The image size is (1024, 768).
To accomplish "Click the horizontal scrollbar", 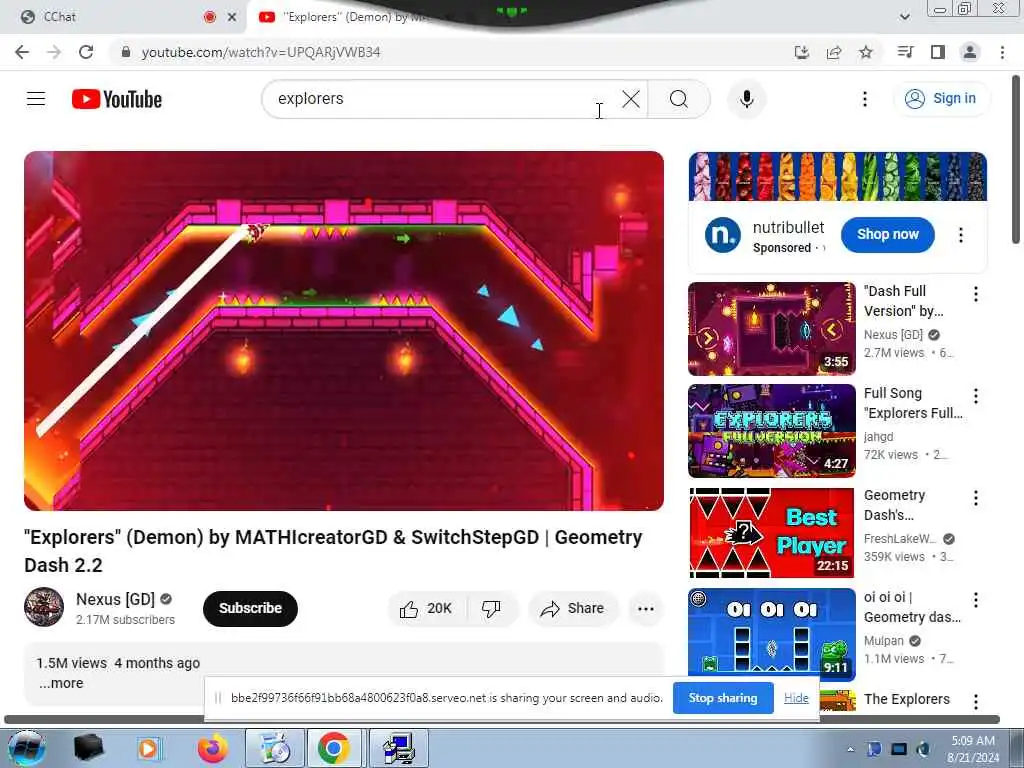I will click(502, 719).
